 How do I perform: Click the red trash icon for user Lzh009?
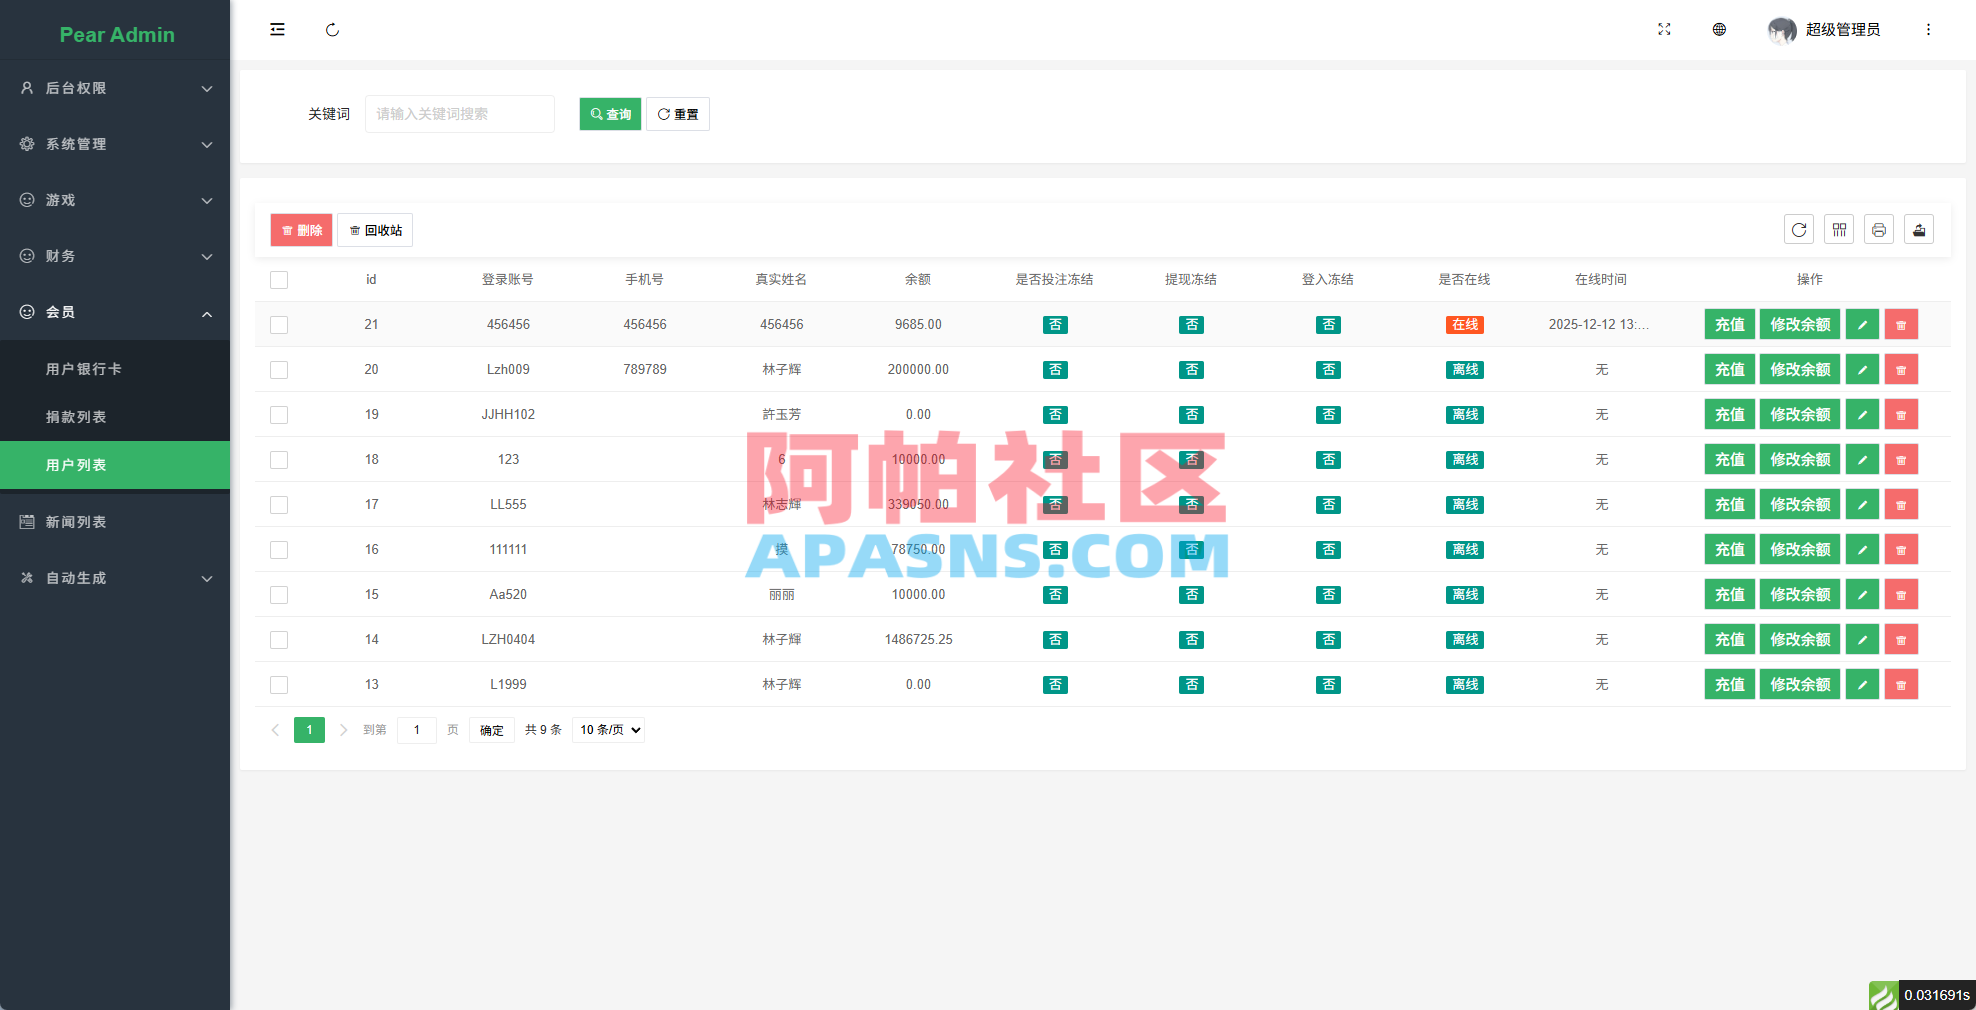click(x=1901, y=370)
